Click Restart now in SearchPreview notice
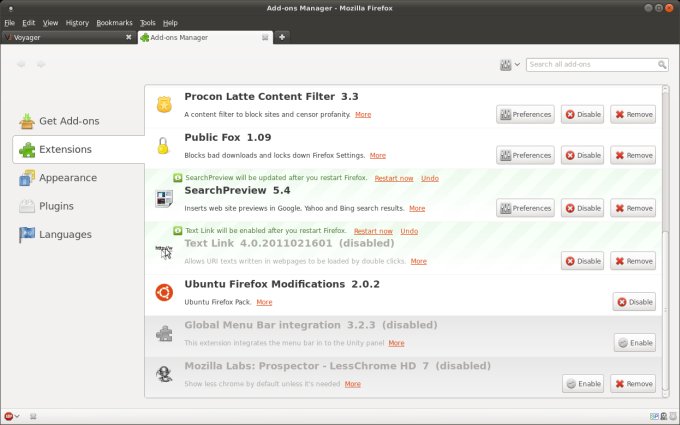The height and width of the screenshot is (425, 680). point(394,178)
